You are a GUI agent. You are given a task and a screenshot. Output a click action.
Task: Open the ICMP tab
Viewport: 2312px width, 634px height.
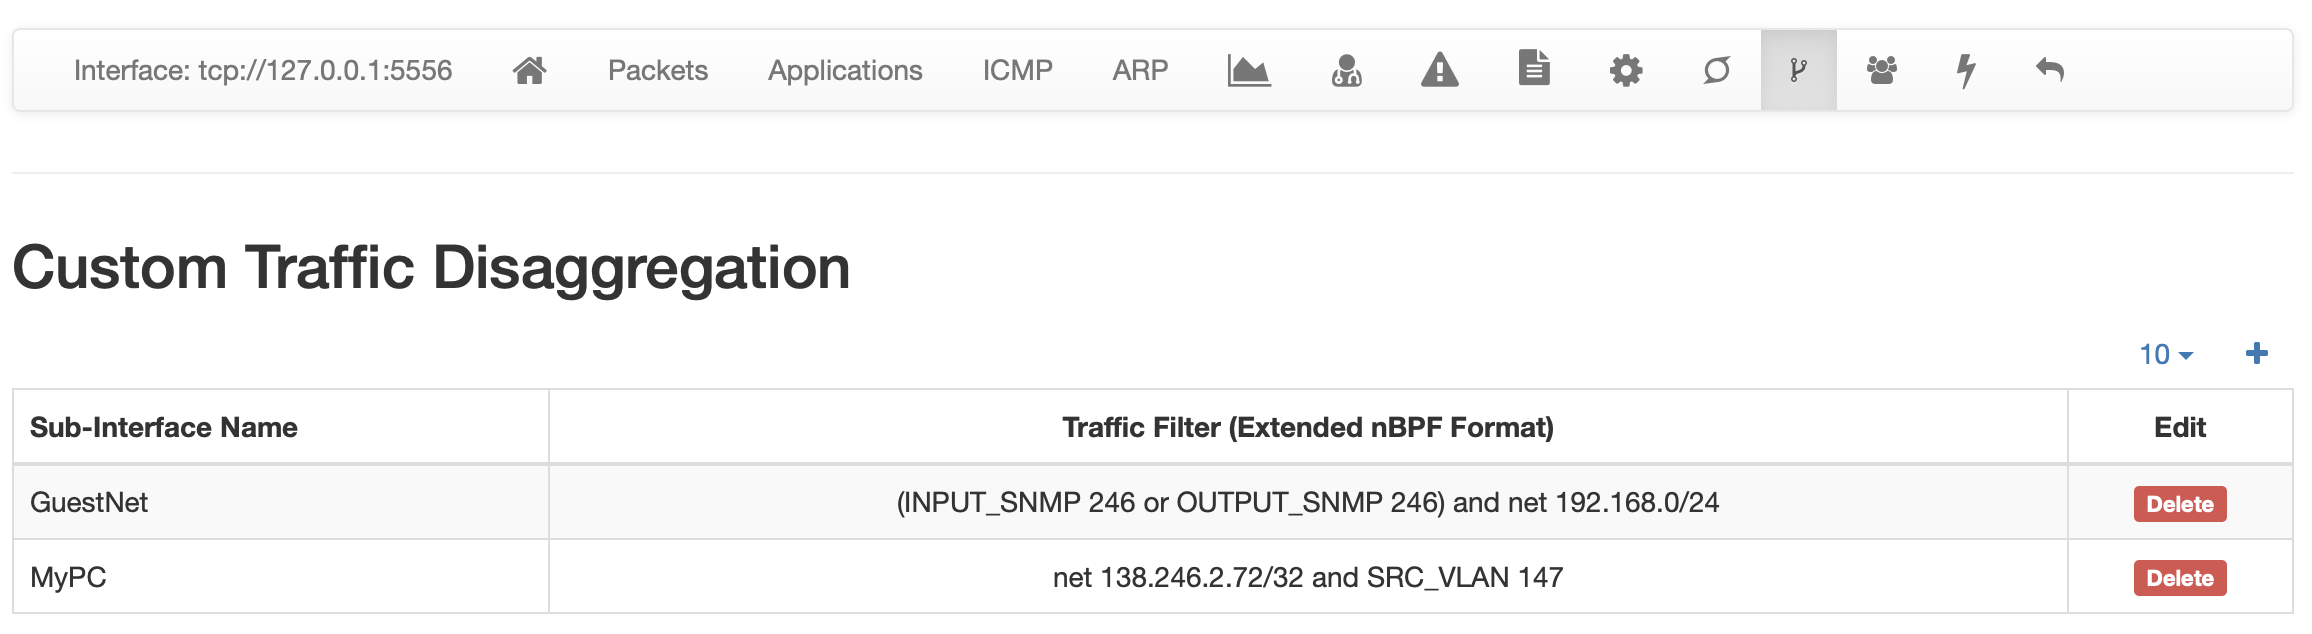click(1017, 70)
